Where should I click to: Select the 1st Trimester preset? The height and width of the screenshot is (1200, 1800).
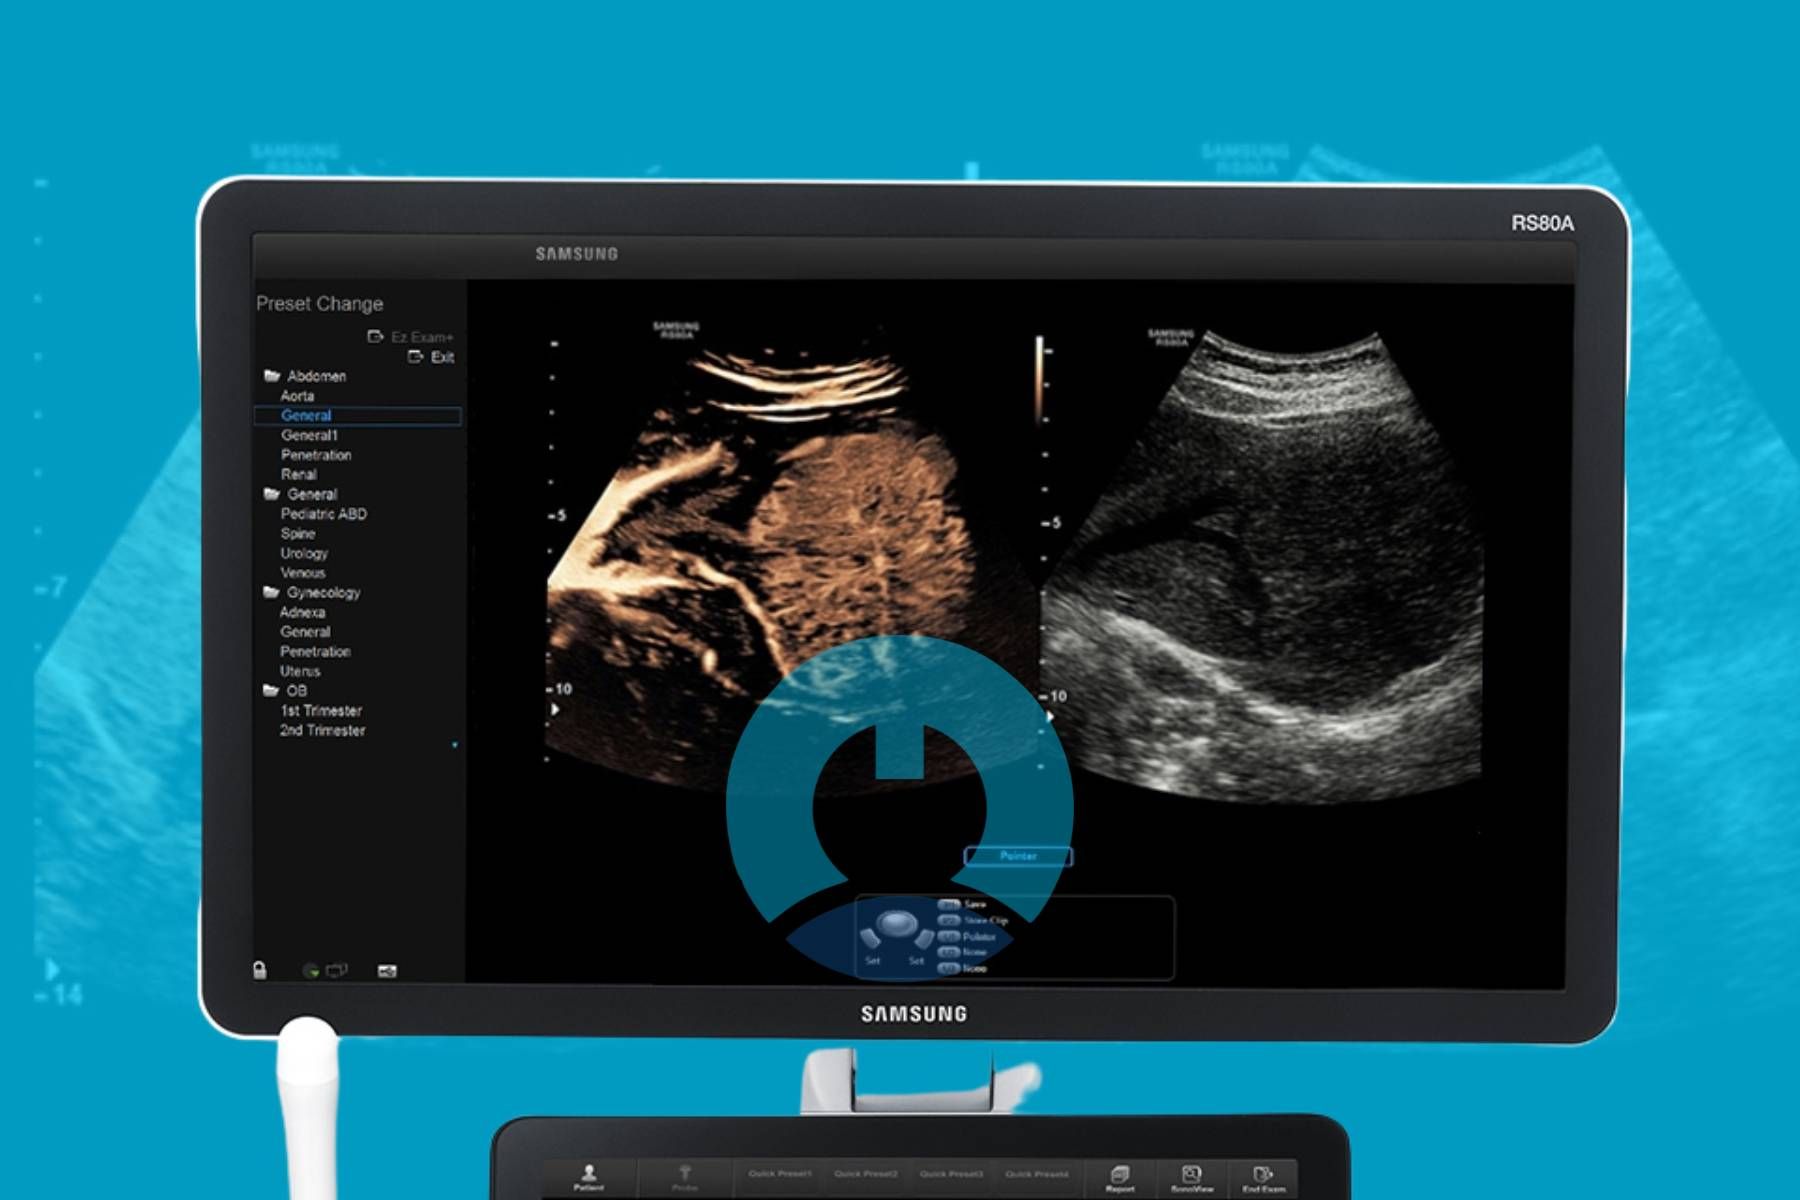(321, 710)
